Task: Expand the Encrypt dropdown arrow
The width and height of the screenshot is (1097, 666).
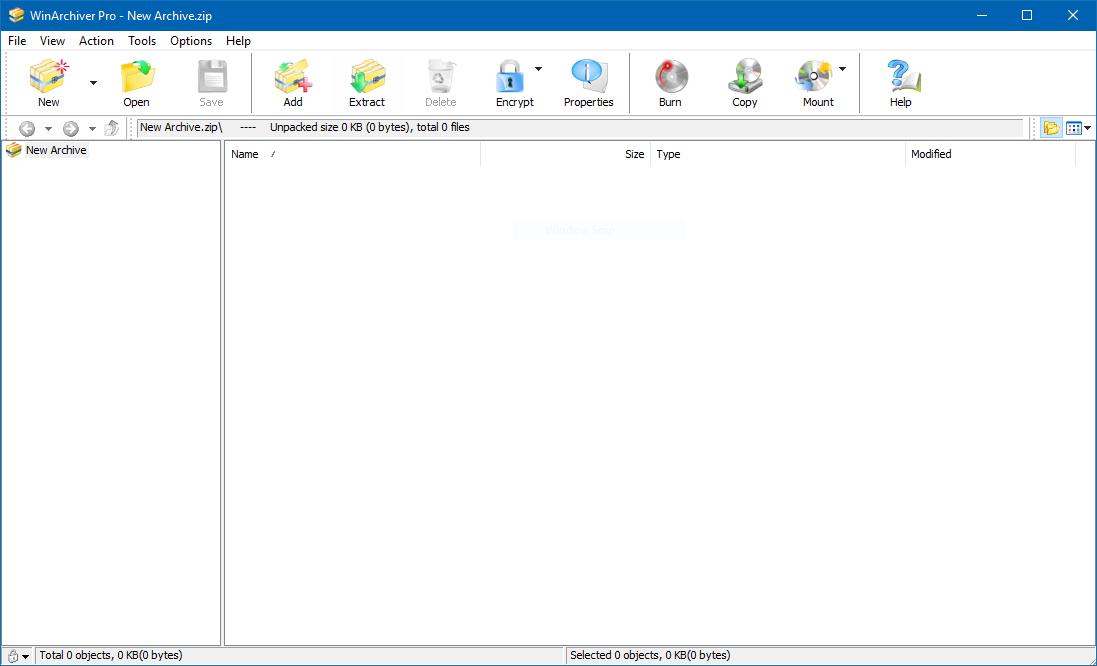Action: coord(538,69)
